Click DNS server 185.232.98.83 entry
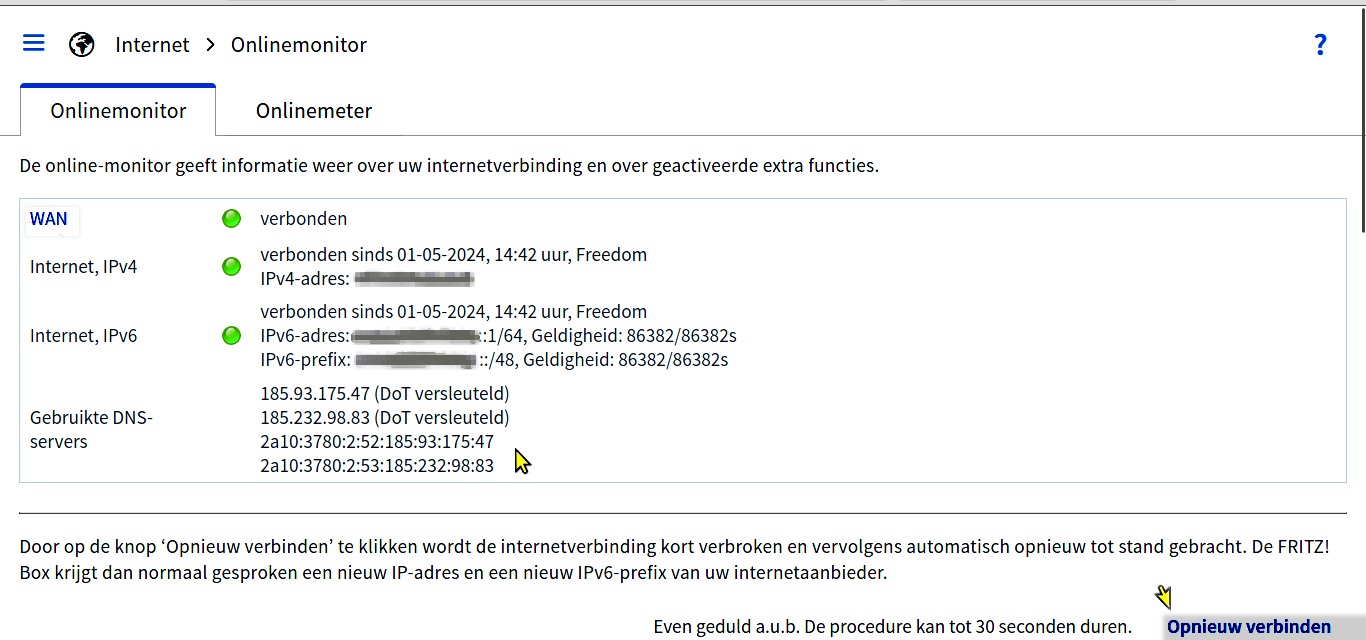Image resolution: width=1366 pixels, height=640 pixels. 385,417
